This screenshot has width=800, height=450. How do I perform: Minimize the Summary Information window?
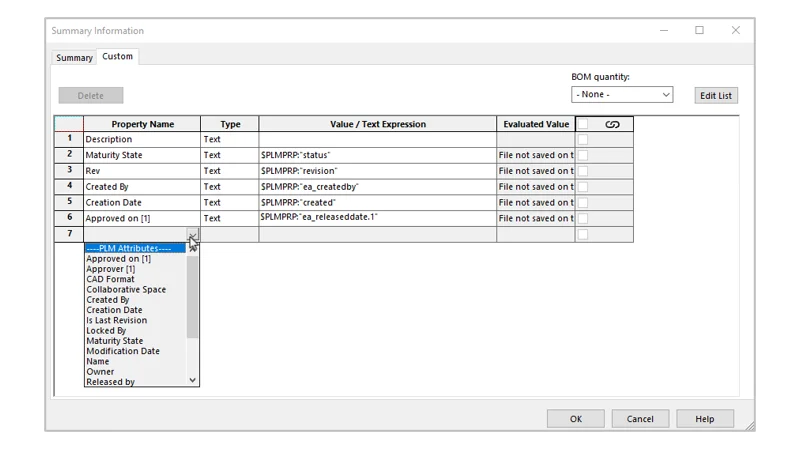664,31
